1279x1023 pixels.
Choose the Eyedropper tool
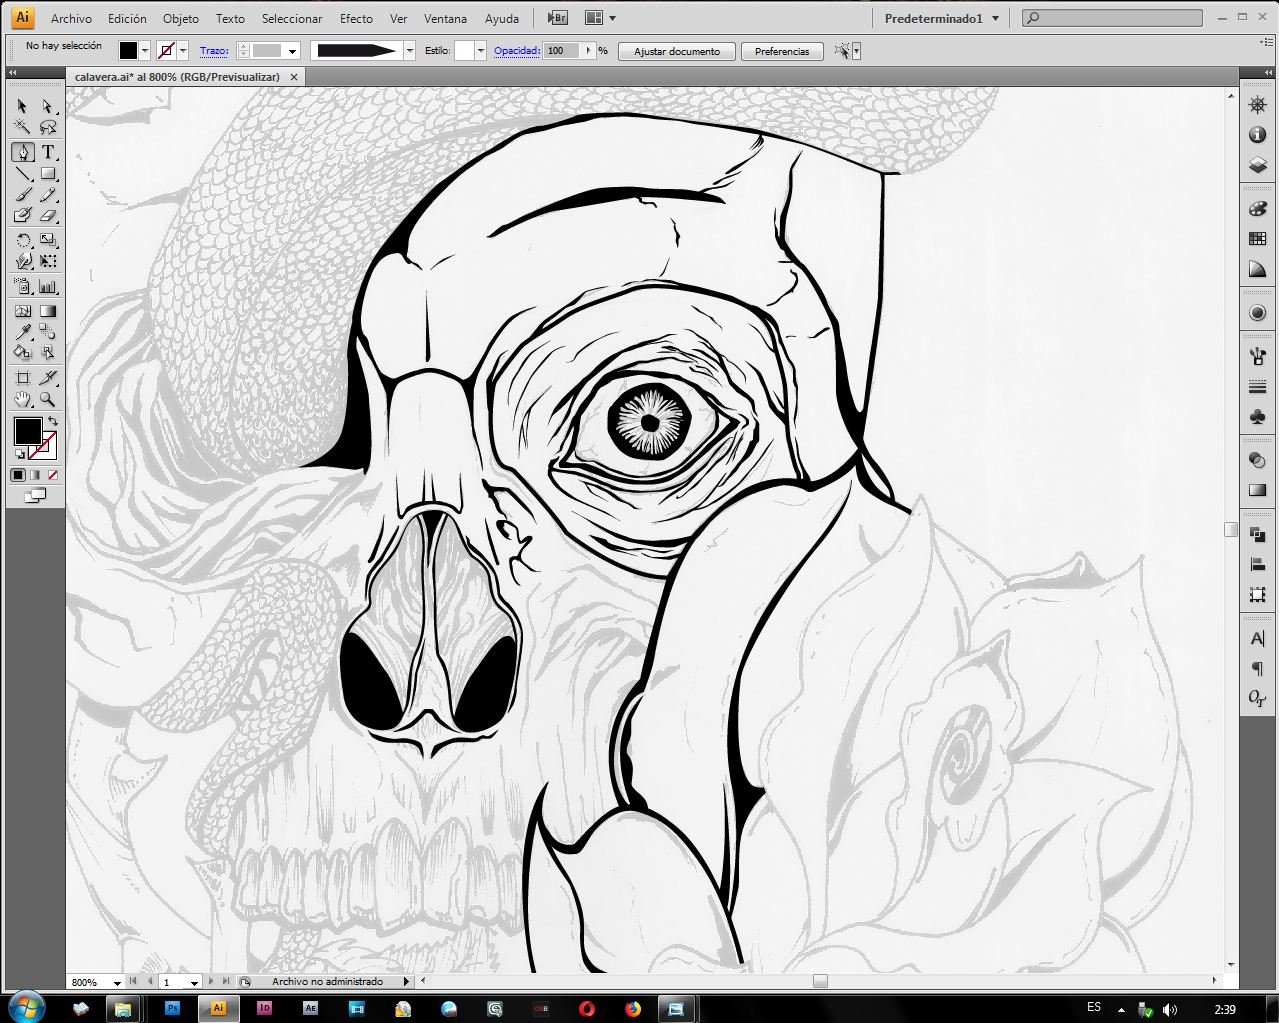[x=23, y=332]
